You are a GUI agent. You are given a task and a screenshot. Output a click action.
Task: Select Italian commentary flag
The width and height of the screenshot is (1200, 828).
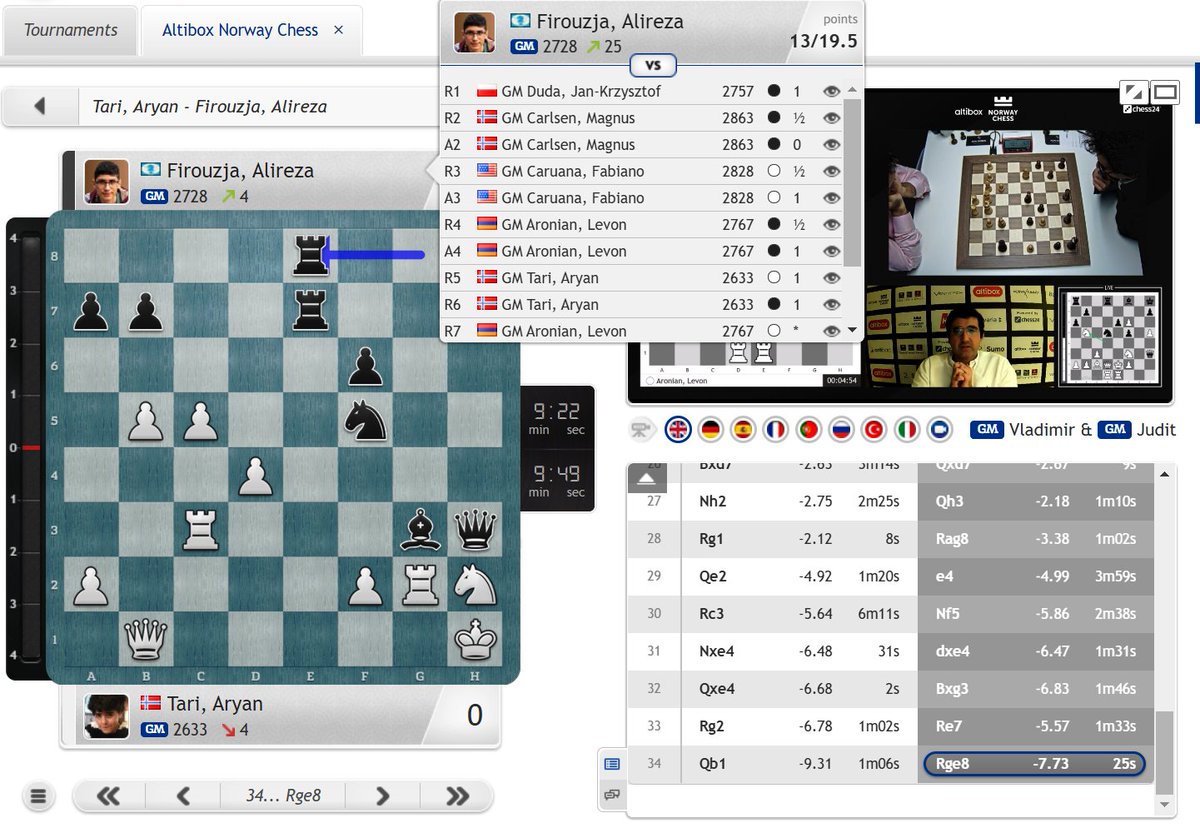click(906, 430)
